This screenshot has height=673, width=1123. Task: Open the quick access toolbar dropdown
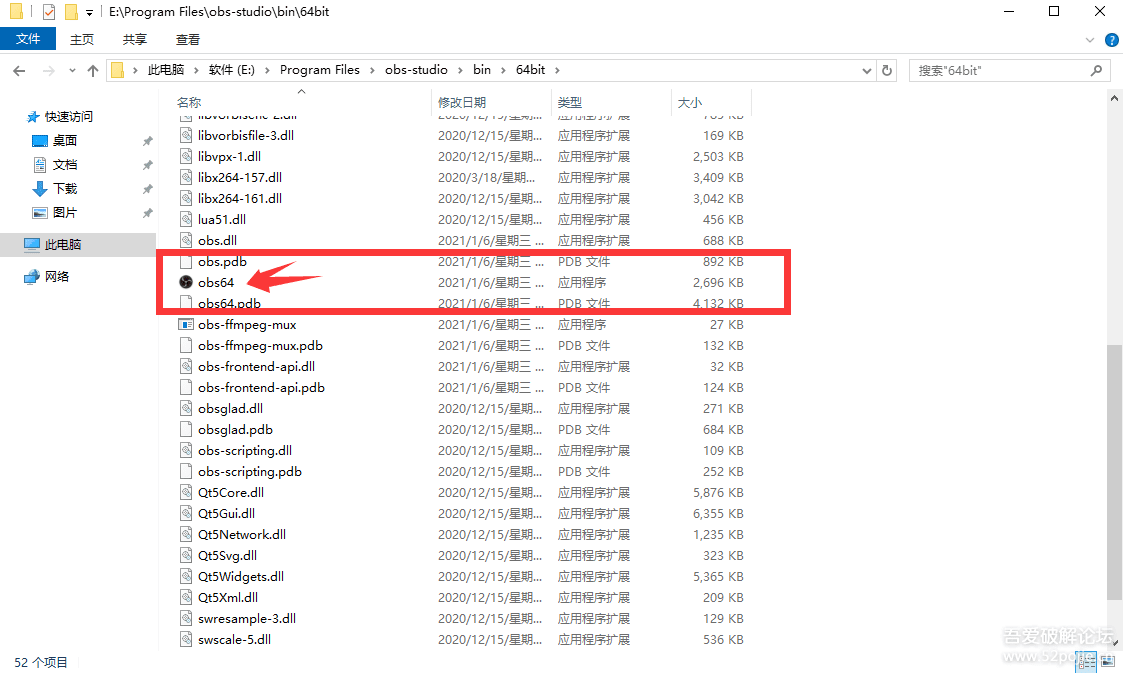(x=90, y=12)
